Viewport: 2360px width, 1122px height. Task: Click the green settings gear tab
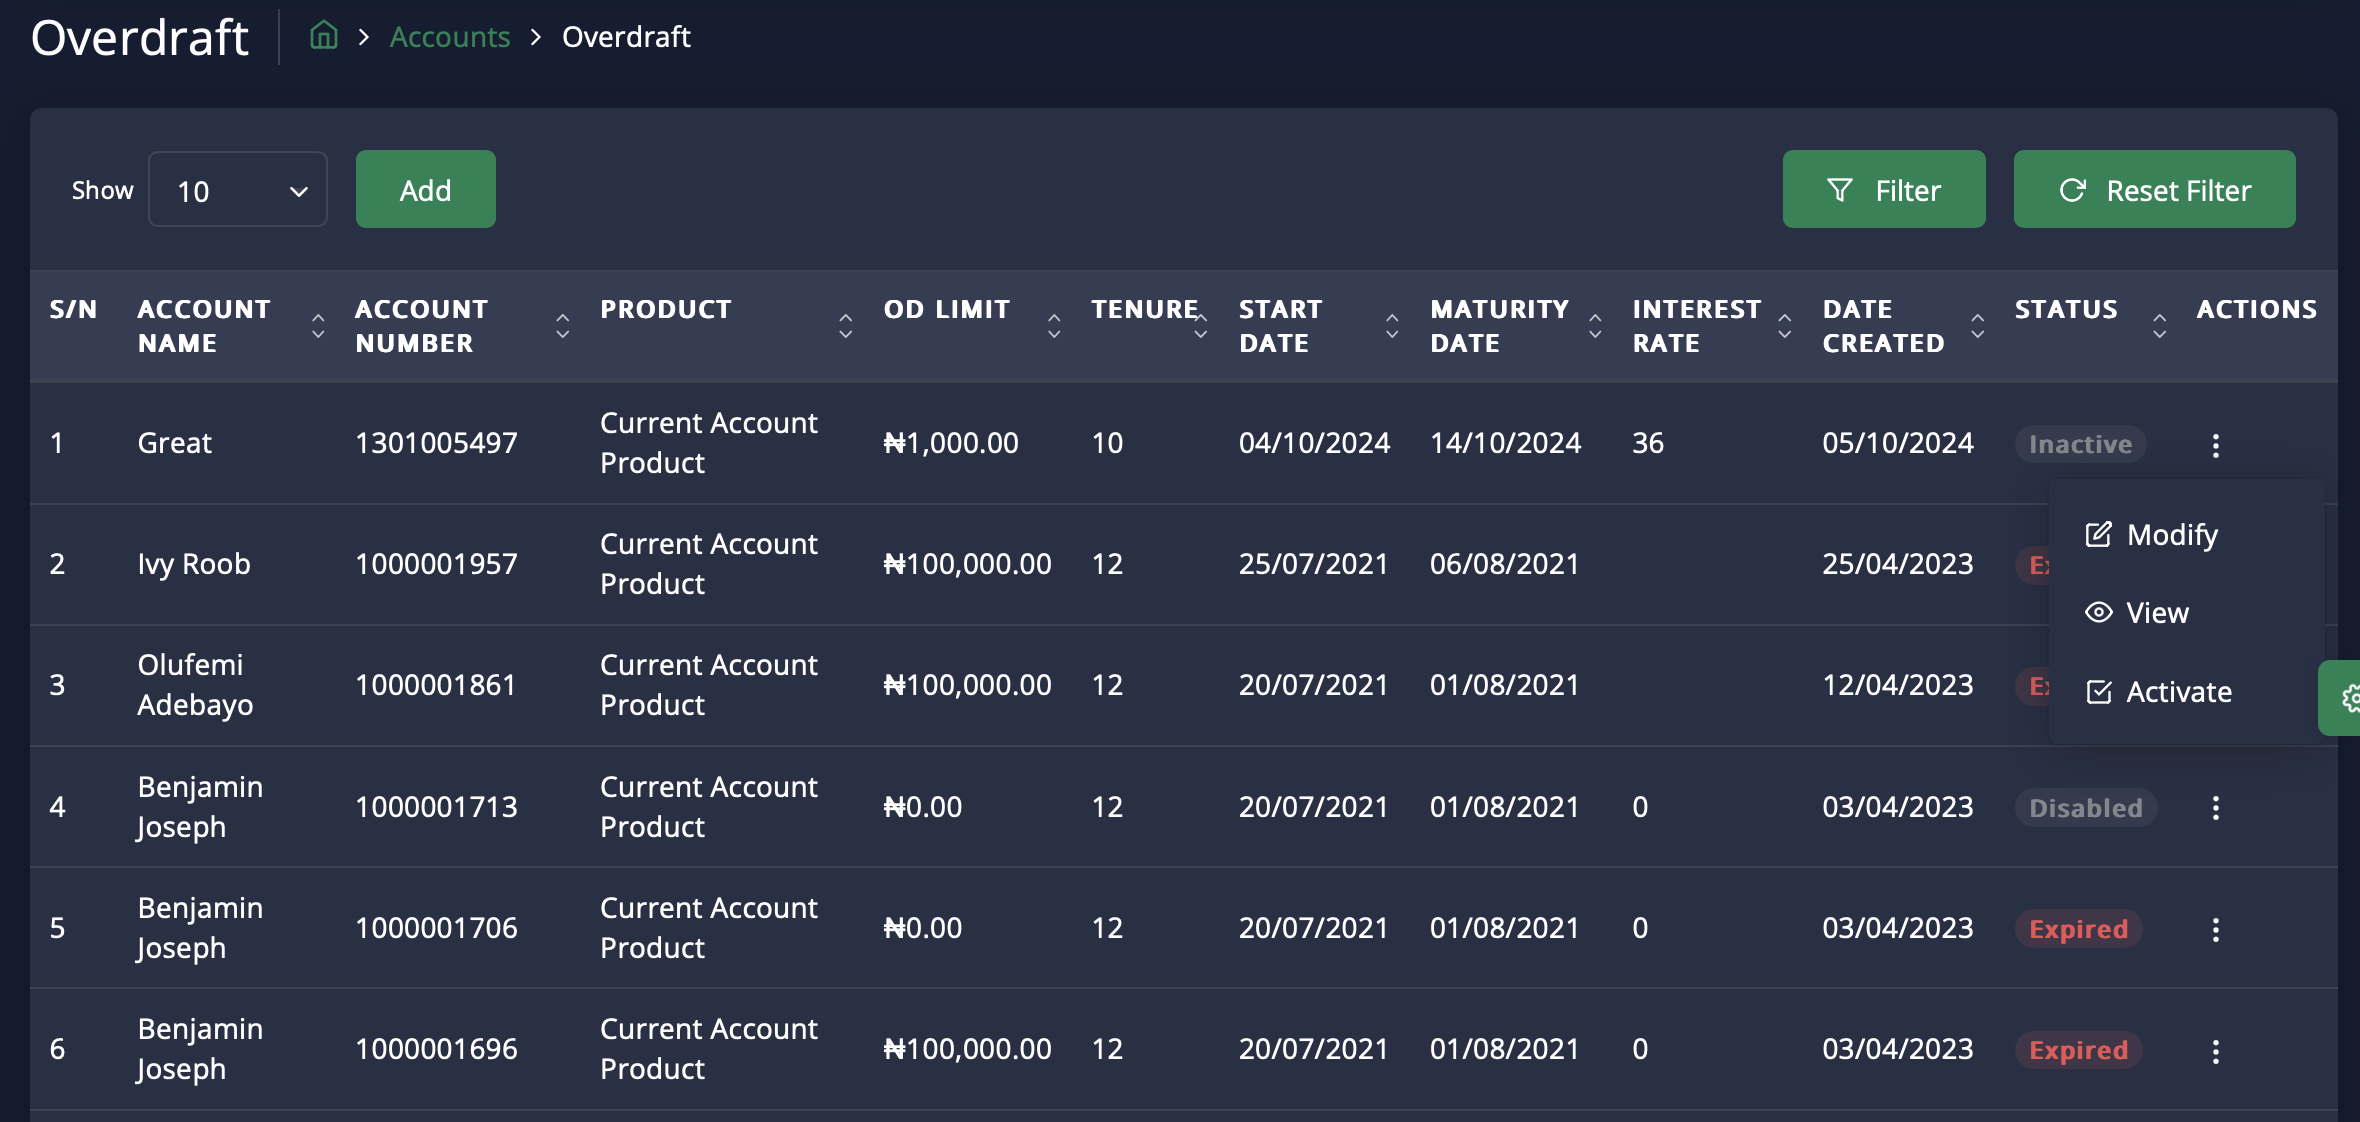coord(2346,698)
